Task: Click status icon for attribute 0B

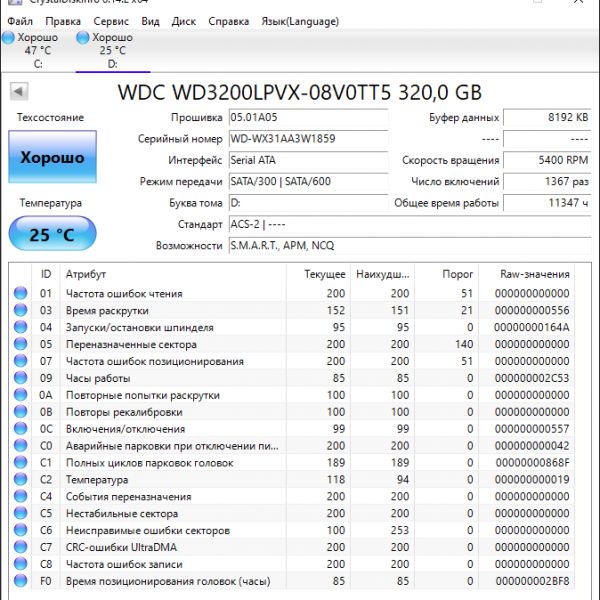Action: (x=20, y=412)
